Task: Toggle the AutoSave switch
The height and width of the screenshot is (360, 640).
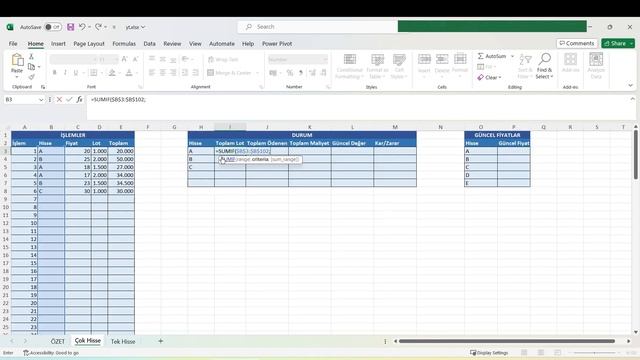Action: pyautogui.click(x=53, y=27)
